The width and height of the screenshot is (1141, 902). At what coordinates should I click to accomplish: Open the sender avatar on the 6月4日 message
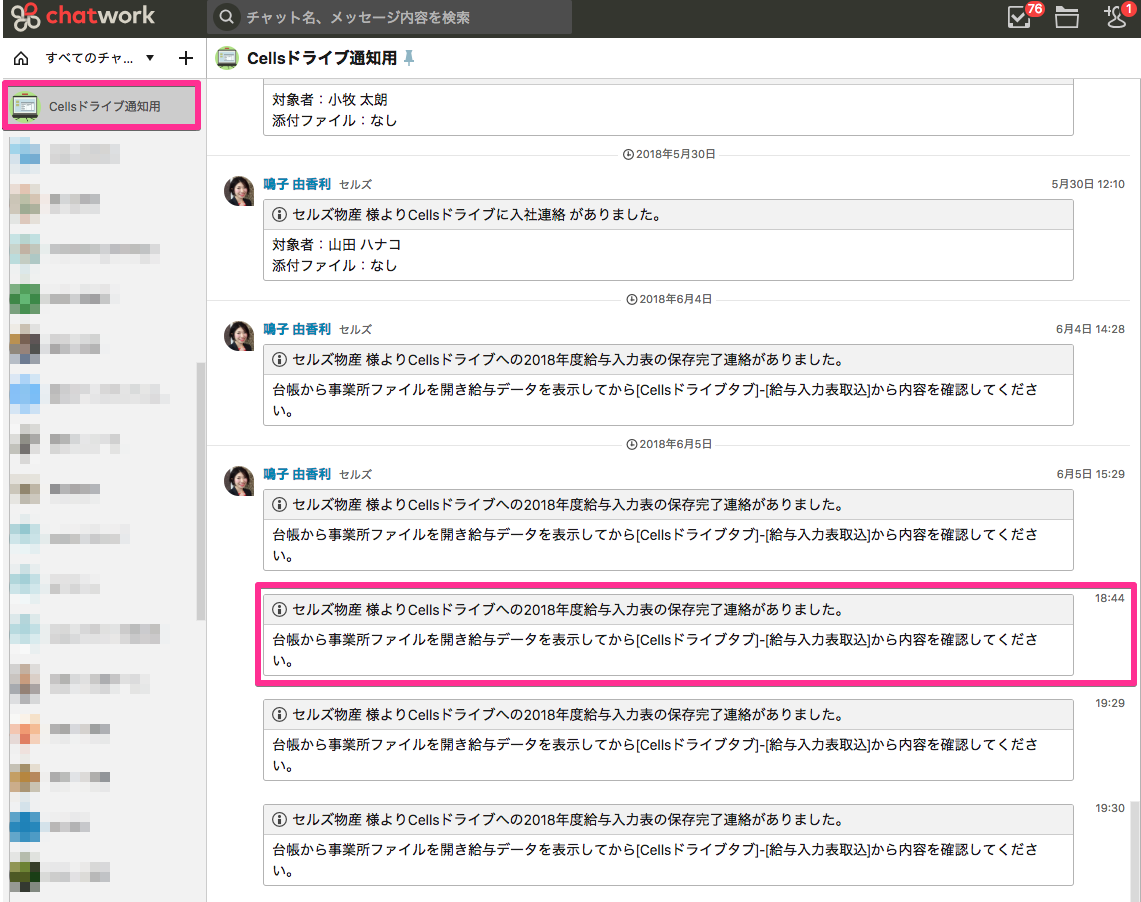click(x=239, y=336)
